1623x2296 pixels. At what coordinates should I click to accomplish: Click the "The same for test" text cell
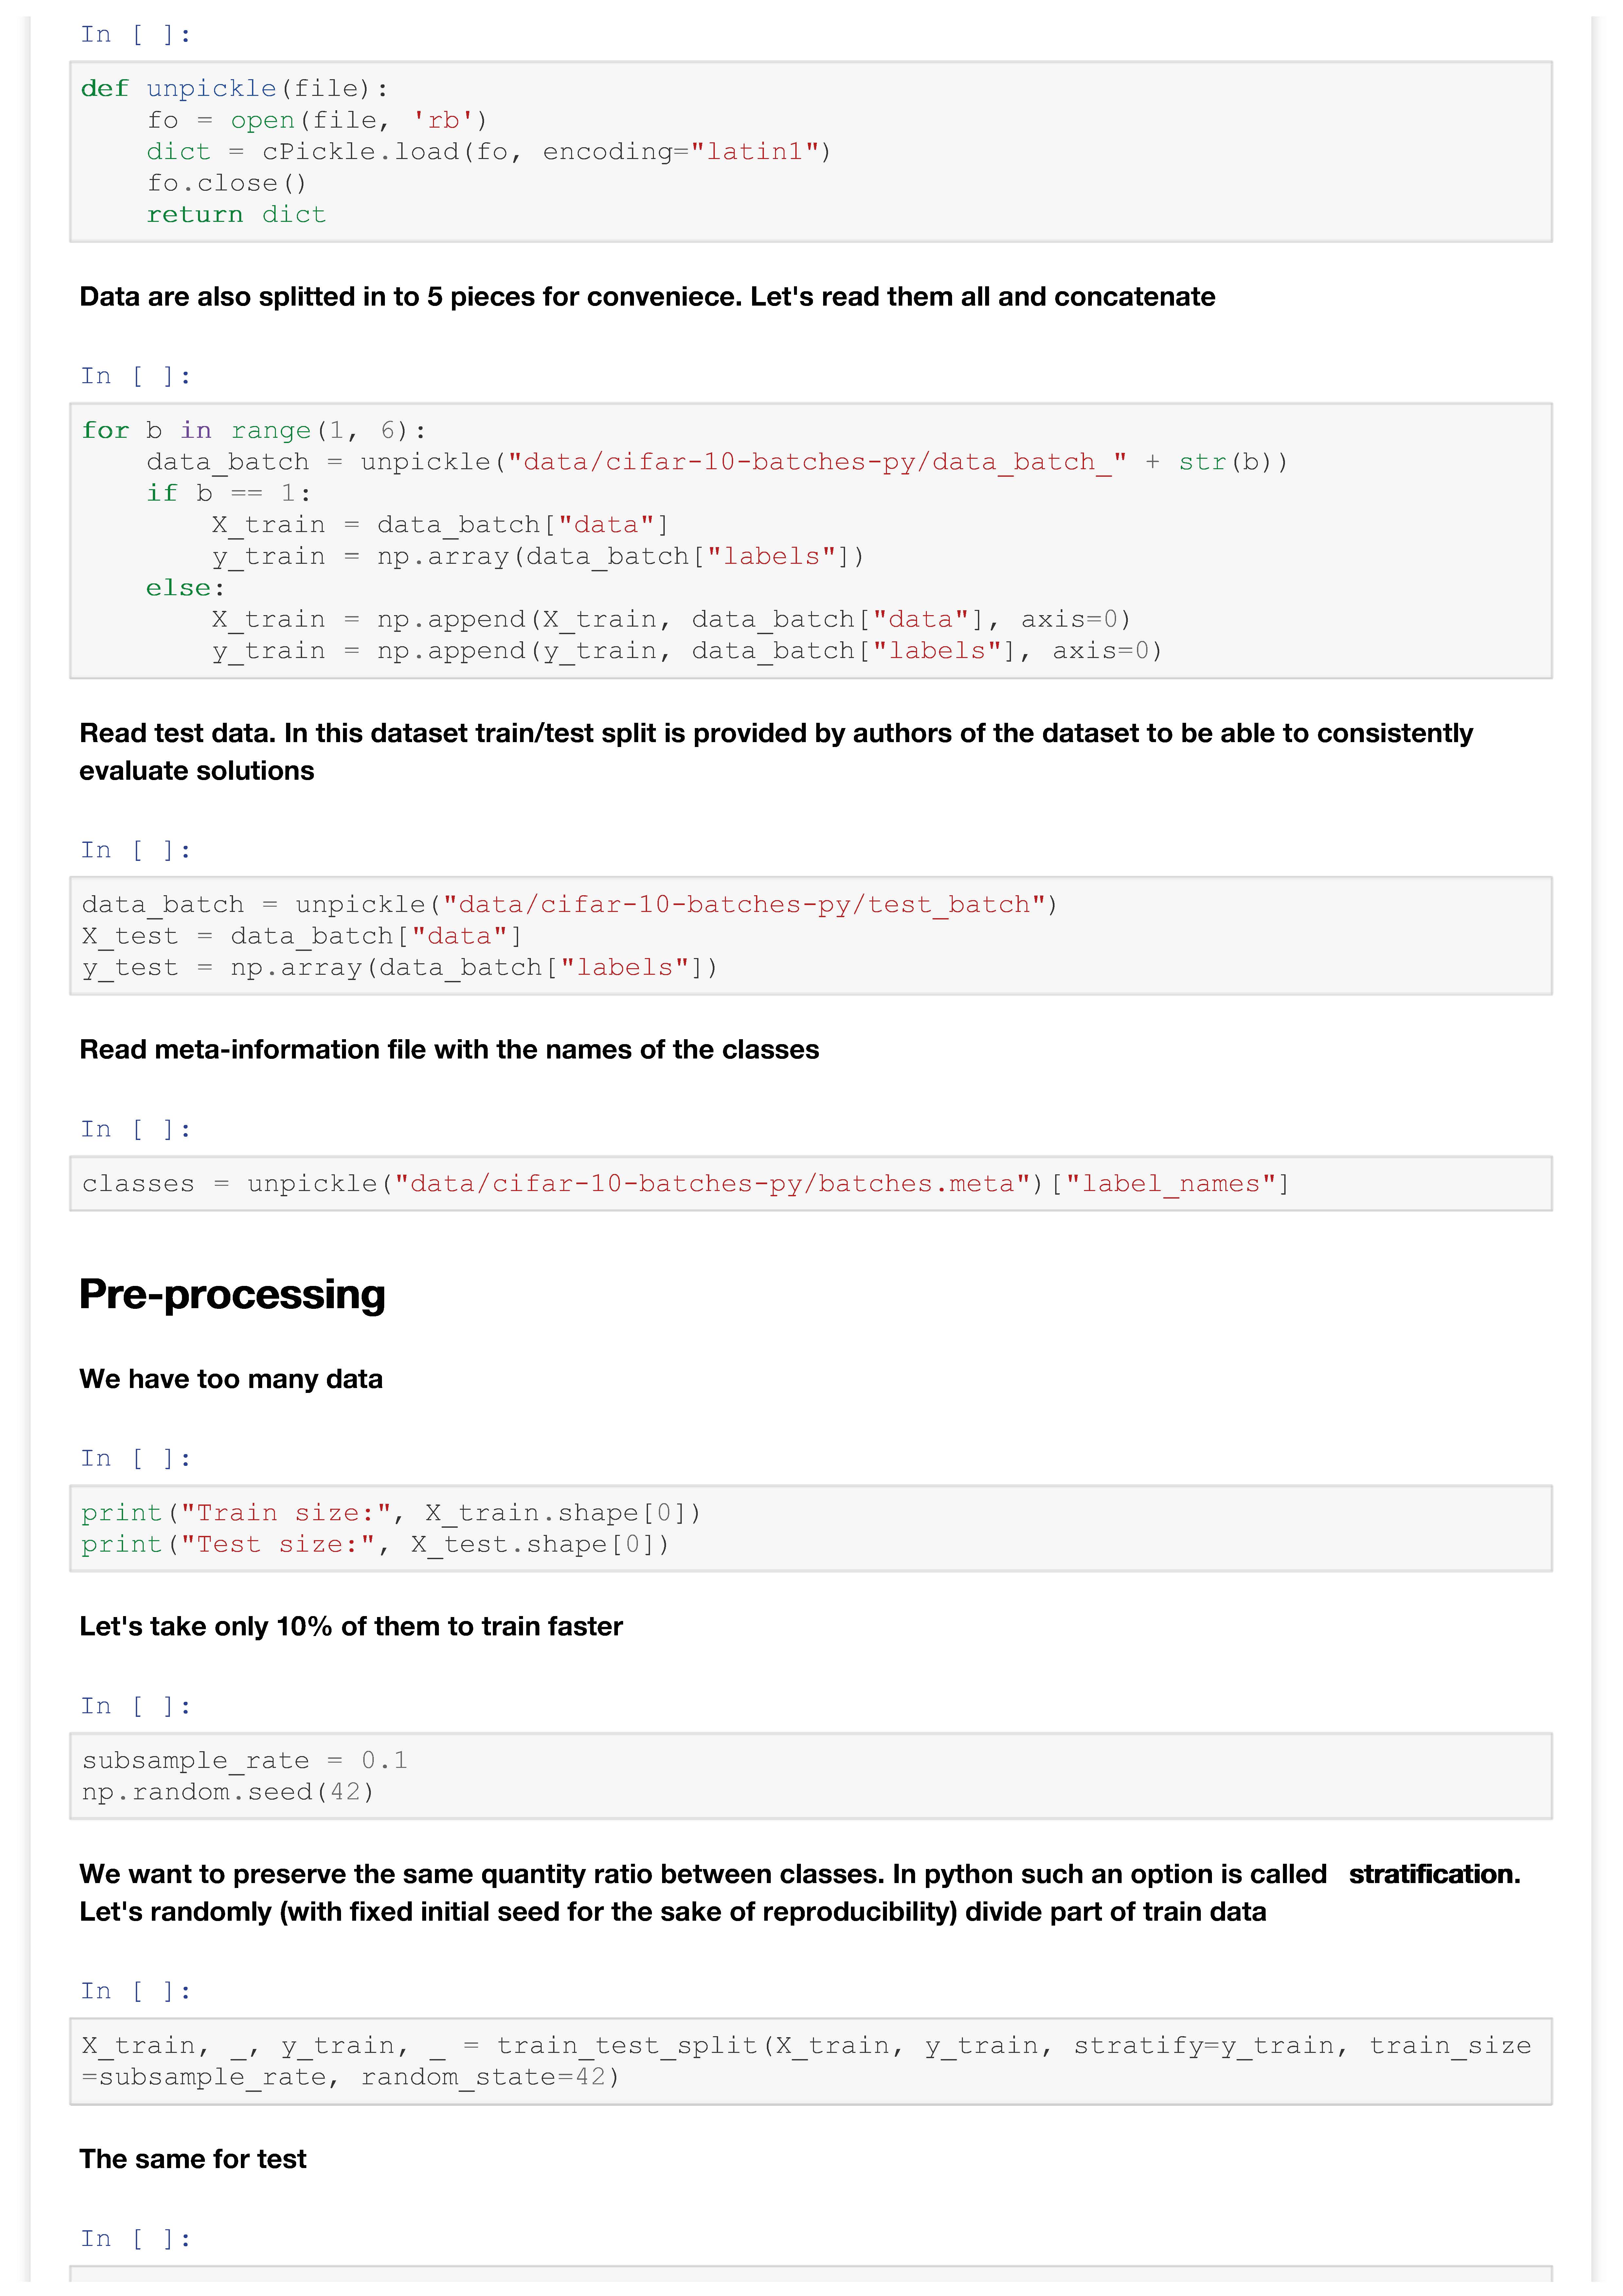point(193,2159)
